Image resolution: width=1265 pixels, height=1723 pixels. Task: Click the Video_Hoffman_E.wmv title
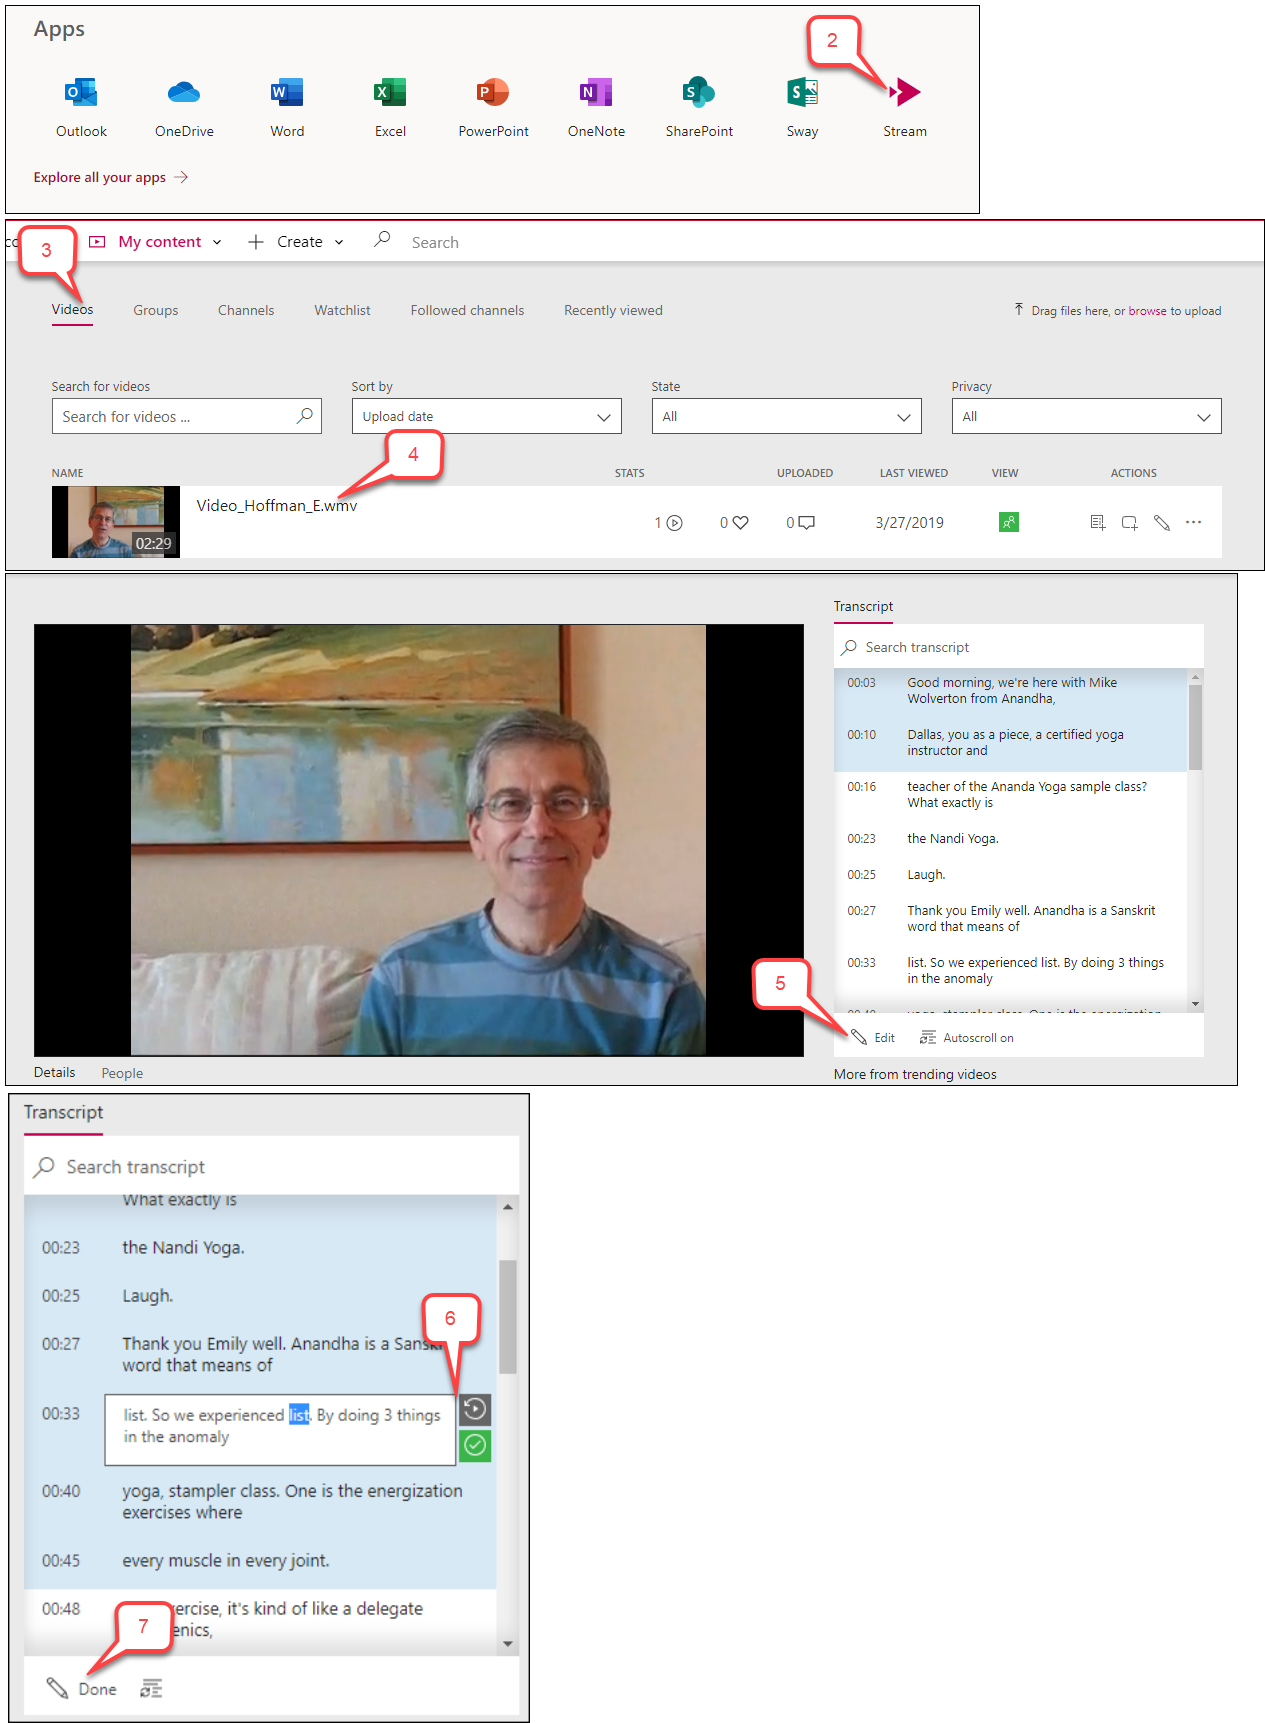click(276, 505)
